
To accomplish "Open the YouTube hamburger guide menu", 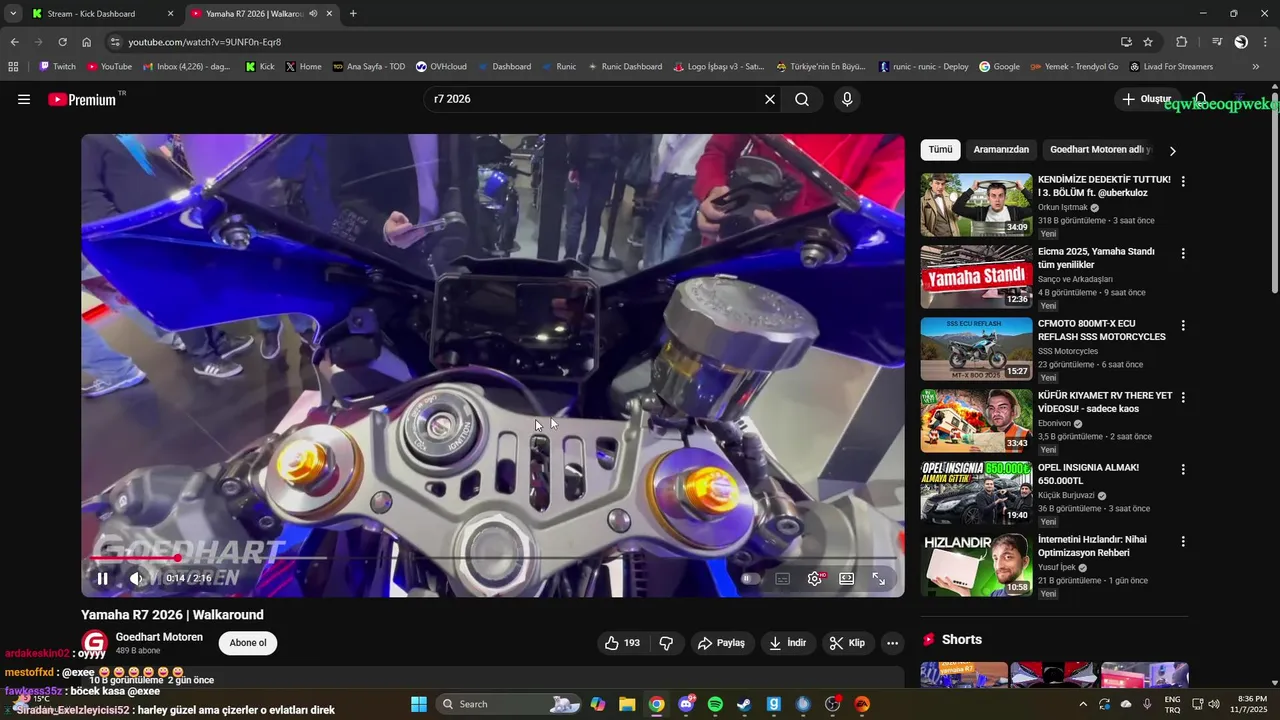I will click(24, 99).
